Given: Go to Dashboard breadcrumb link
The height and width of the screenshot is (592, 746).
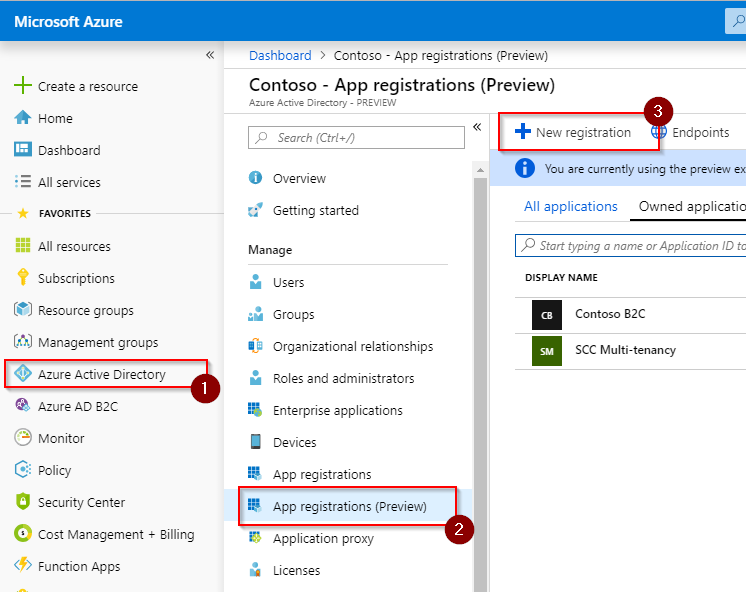Looking at the screenshot, I should click(x=280, y=56).
